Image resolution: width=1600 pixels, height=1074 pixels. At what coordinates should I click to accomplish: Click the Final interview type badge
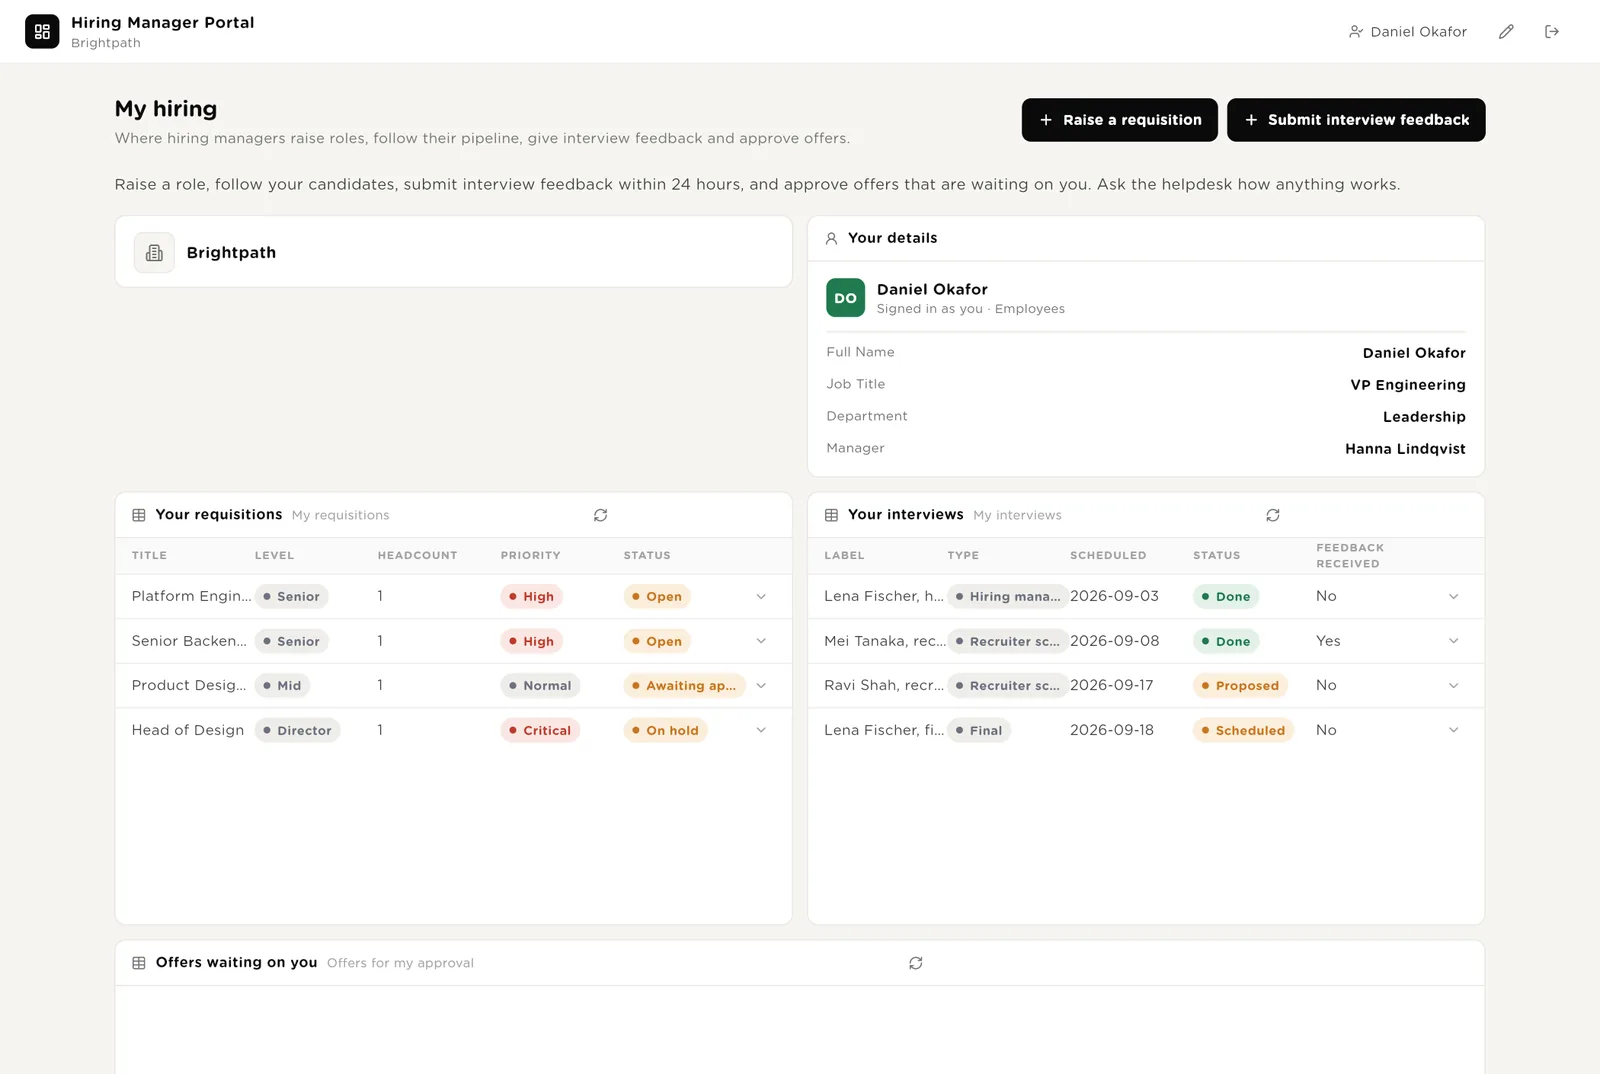click(979, 731)
